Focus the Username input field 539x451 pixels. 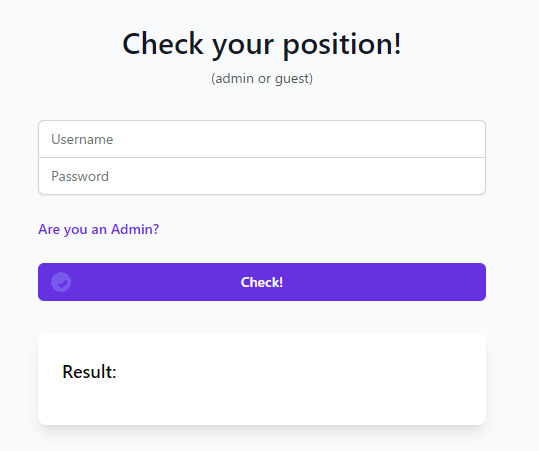[x=262, y=139]
